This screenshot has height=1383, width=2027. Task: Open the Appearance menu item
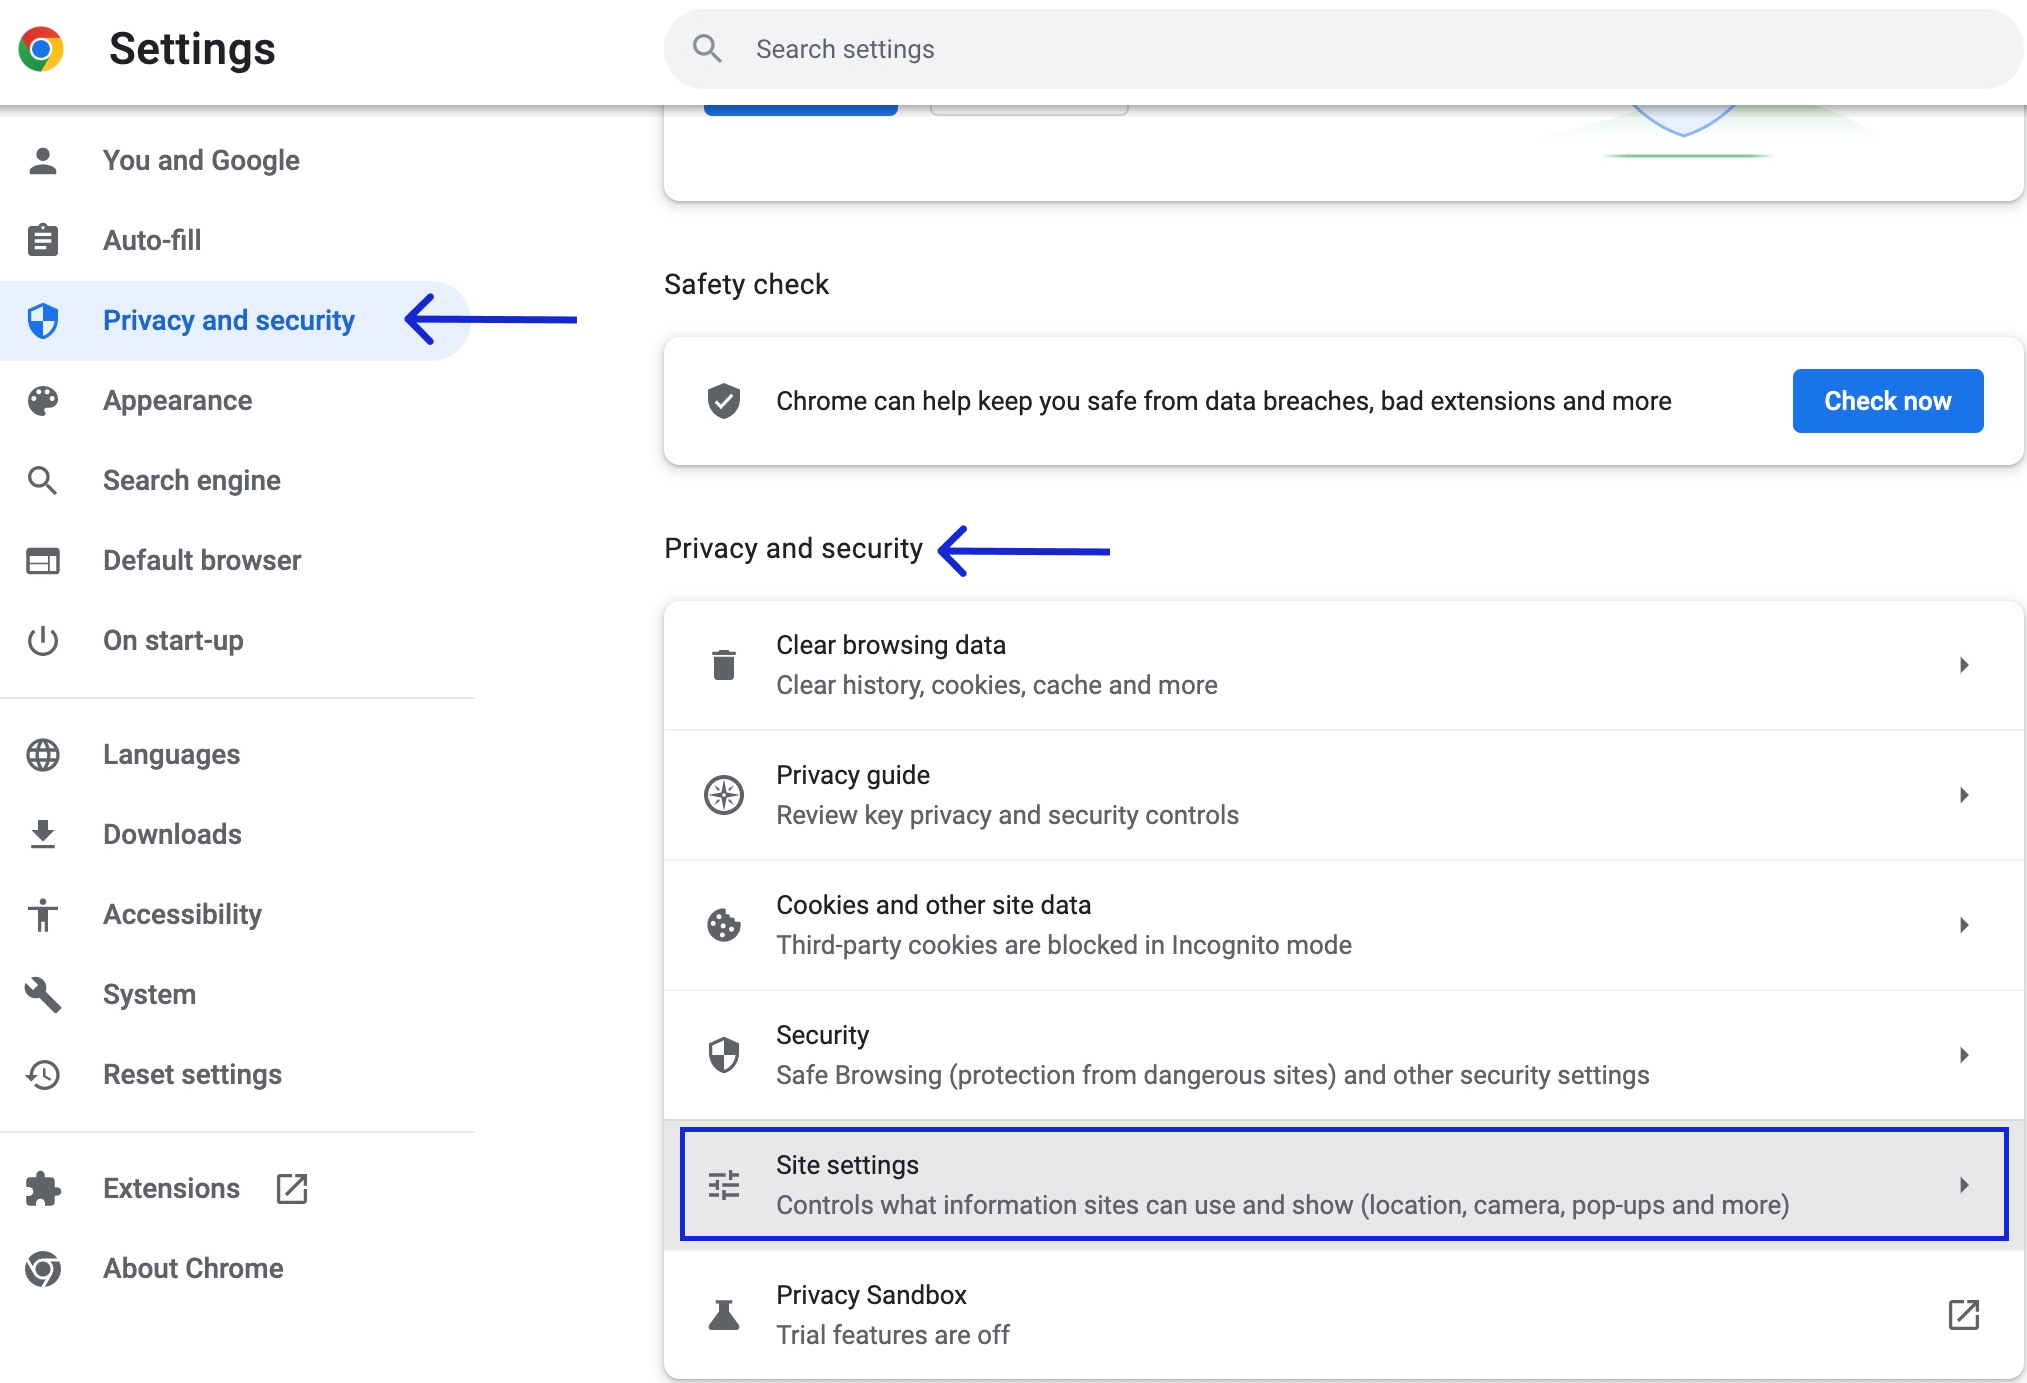pyautogui.click(x=177, y=400)
